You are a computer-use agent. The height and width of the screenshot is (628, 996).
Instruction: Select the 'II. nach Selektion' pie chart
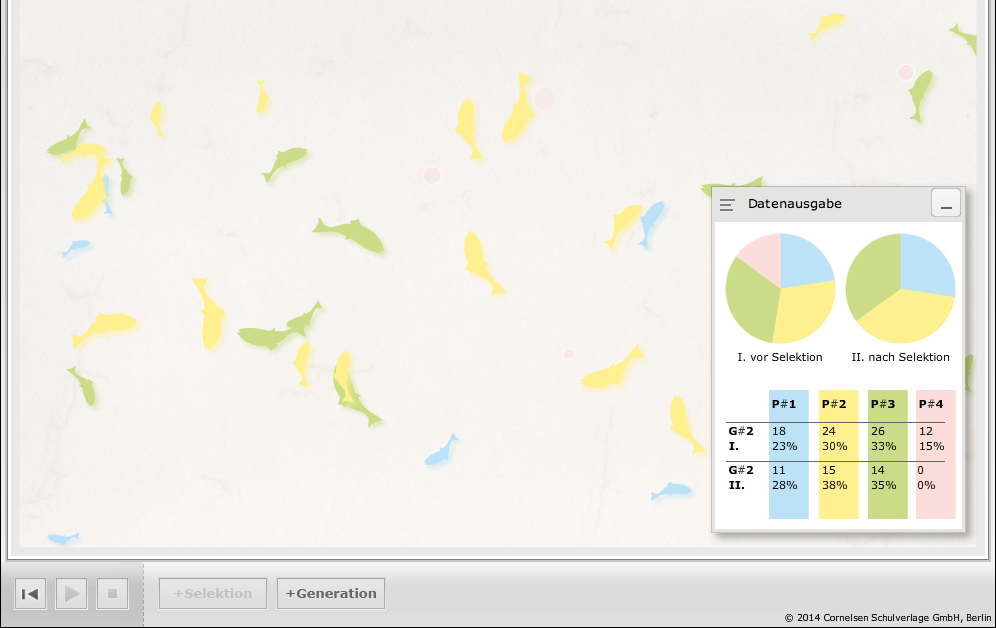900,288
